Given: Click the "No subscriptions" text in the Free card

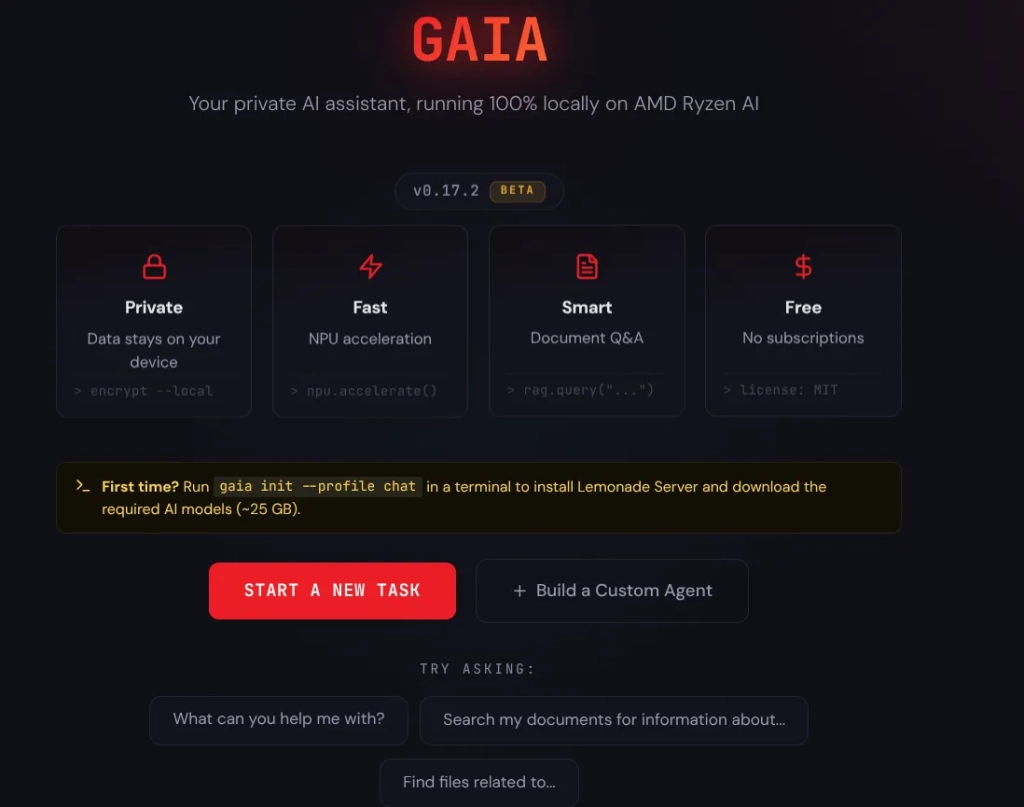Looking at the screenshot, I should [803, 338].
